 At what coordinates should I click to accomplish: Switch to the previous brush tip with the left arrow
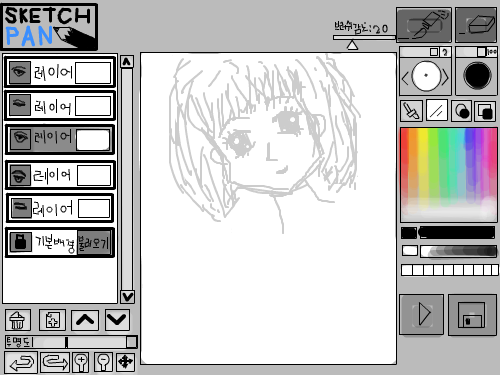click(x=405, y=79)
